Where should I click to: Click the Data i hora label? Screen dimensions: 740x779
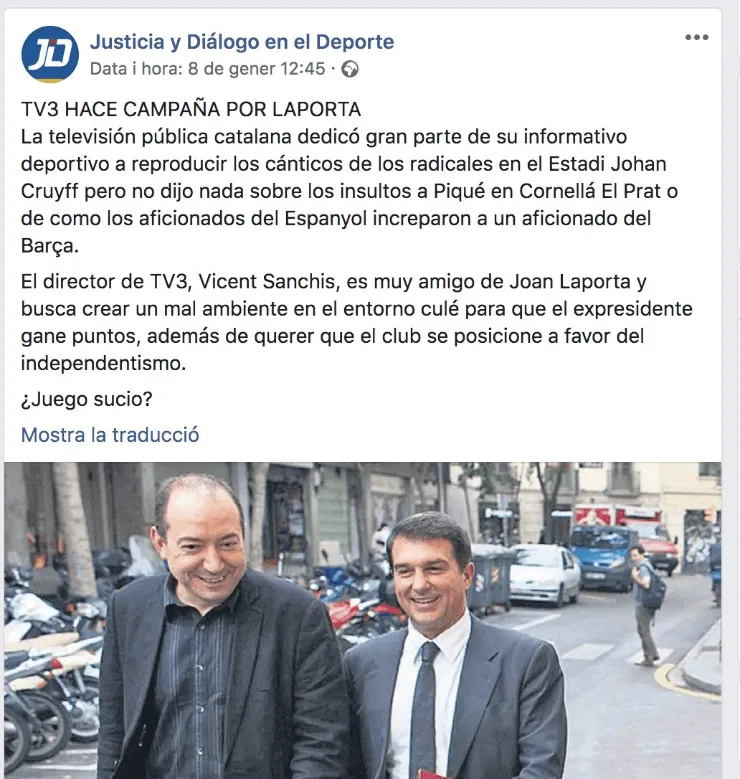pyautogui.click(x=137, y=69)
